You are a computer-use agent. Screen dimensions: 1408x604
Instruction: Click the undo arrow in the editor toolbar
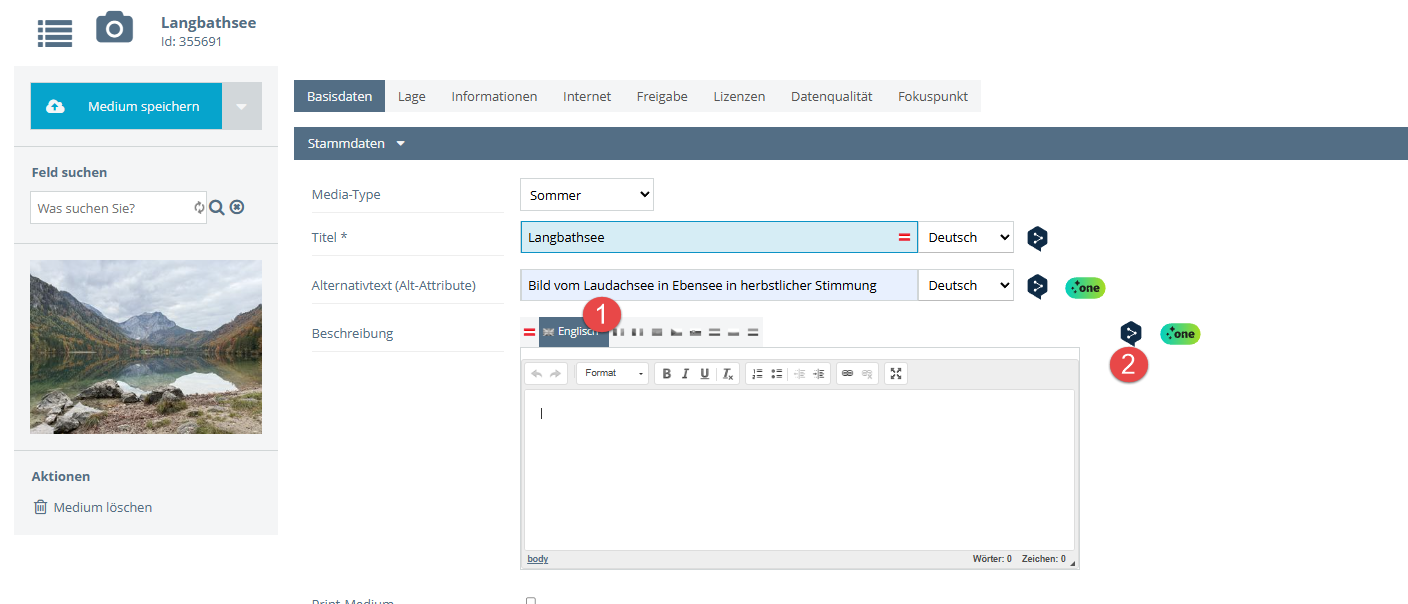[537, 373]
